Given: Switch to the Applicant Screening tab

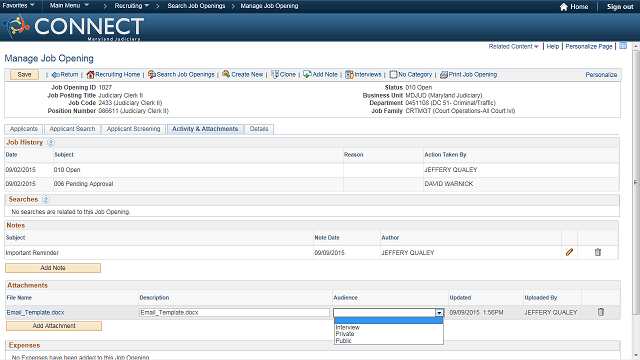Looking at the screenshot, I should coord(133,129).
